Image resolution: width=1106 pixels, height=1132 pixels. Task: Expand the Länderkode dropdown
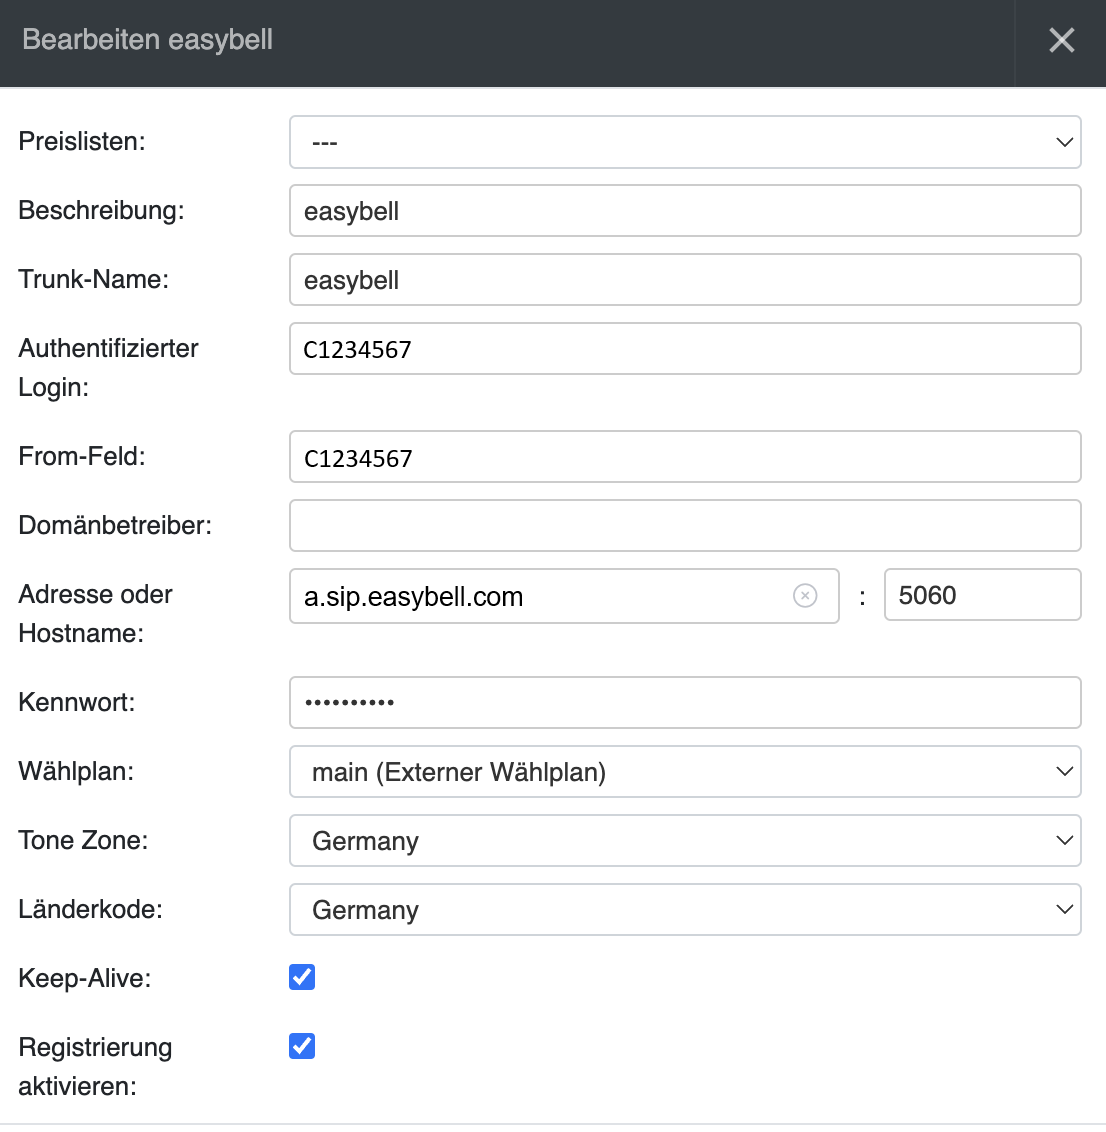point(685,910)
